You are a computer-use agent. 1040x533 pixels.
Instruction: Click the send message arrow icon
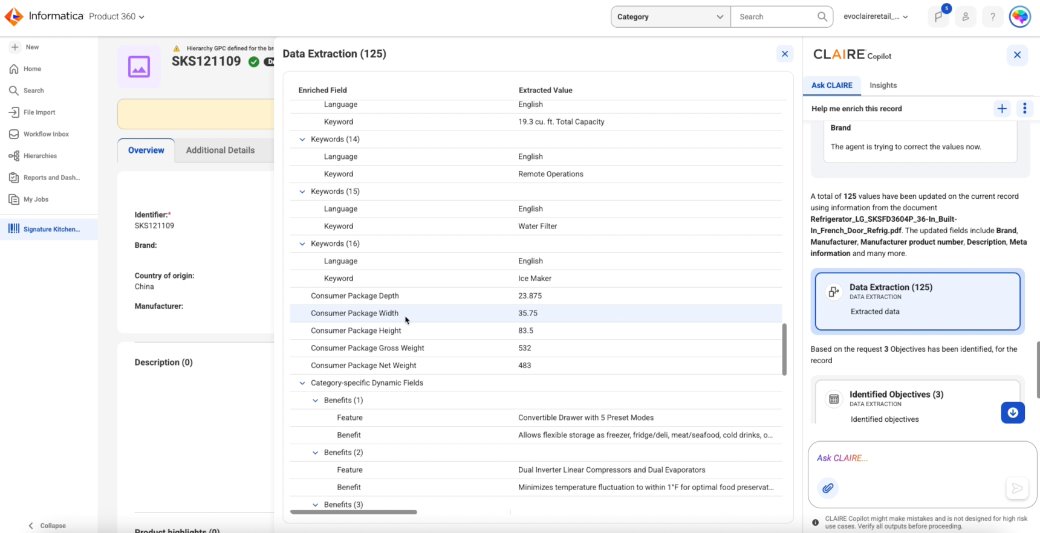[1016, 489]
